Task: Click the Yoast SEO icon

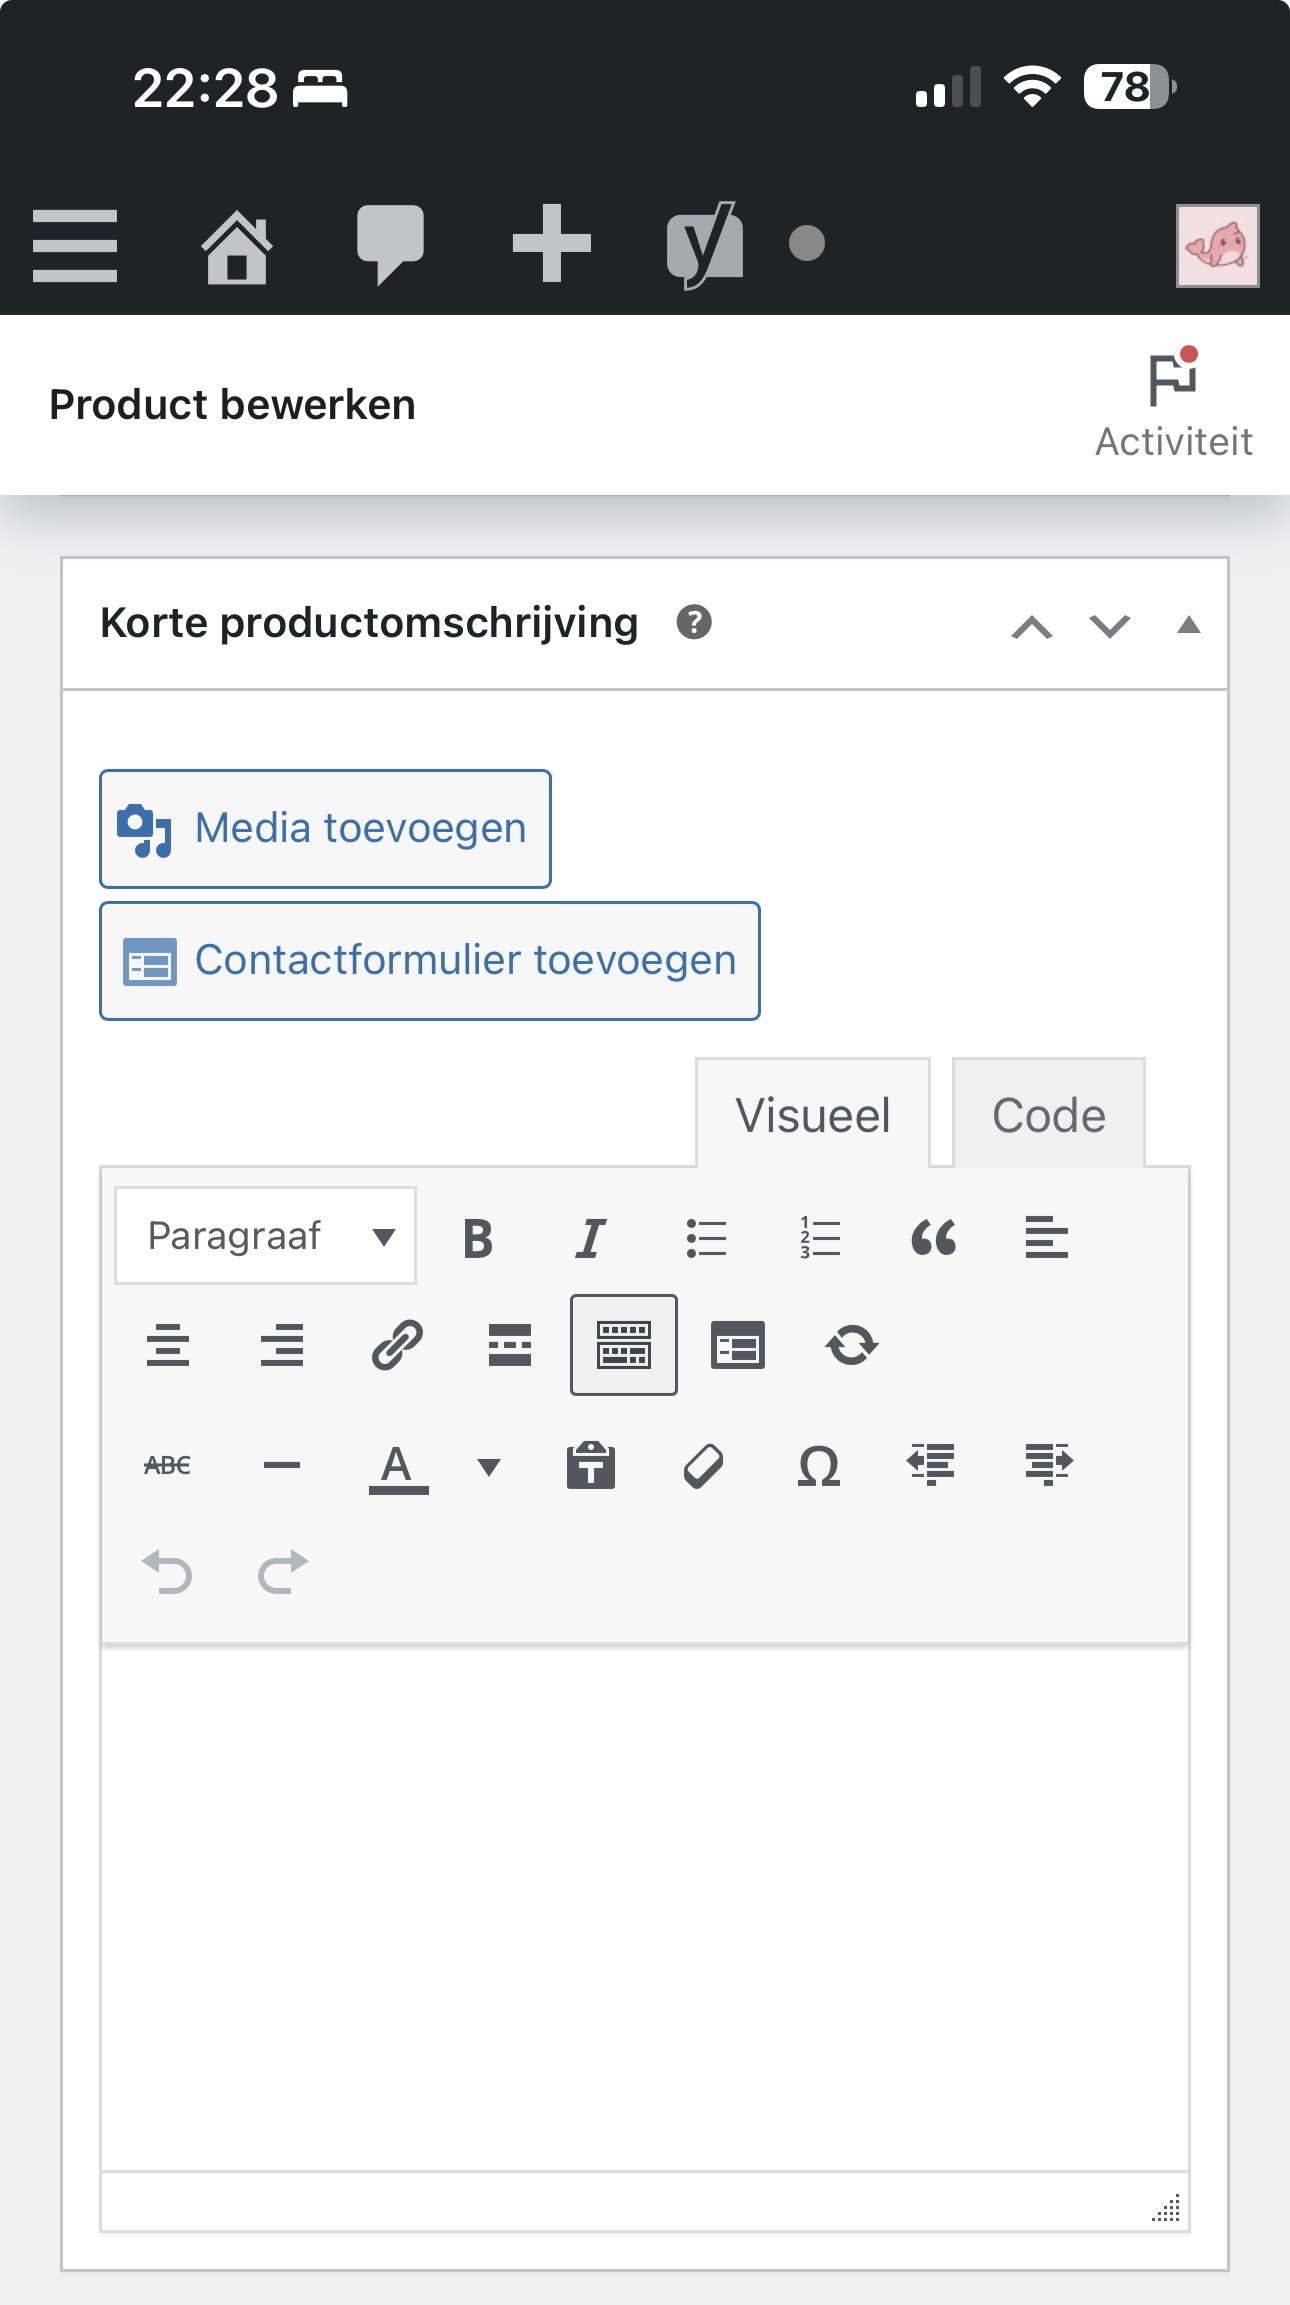Action: 704,244
